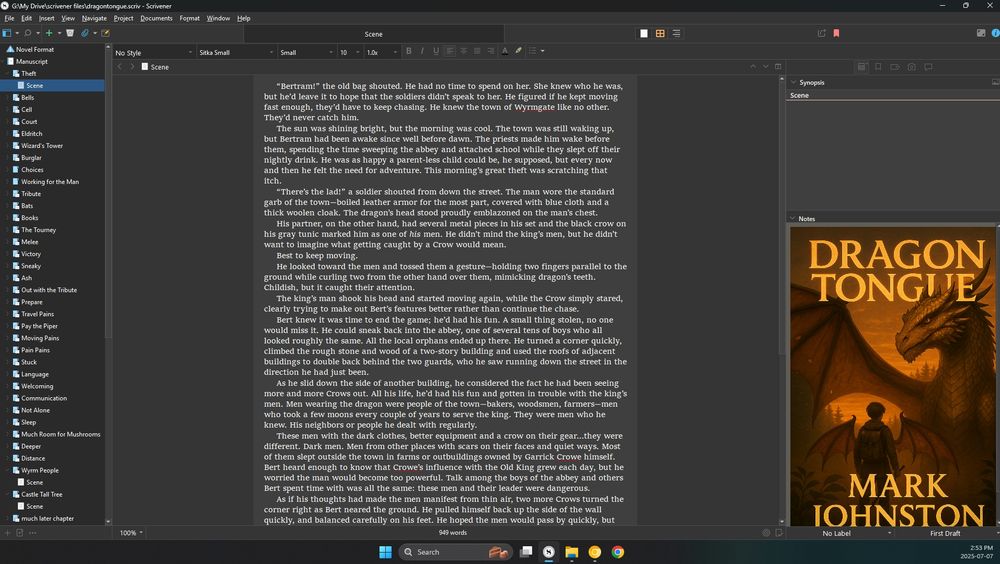
Task: Open the Small font variant dropdown
Action: (x=306, y=52)
